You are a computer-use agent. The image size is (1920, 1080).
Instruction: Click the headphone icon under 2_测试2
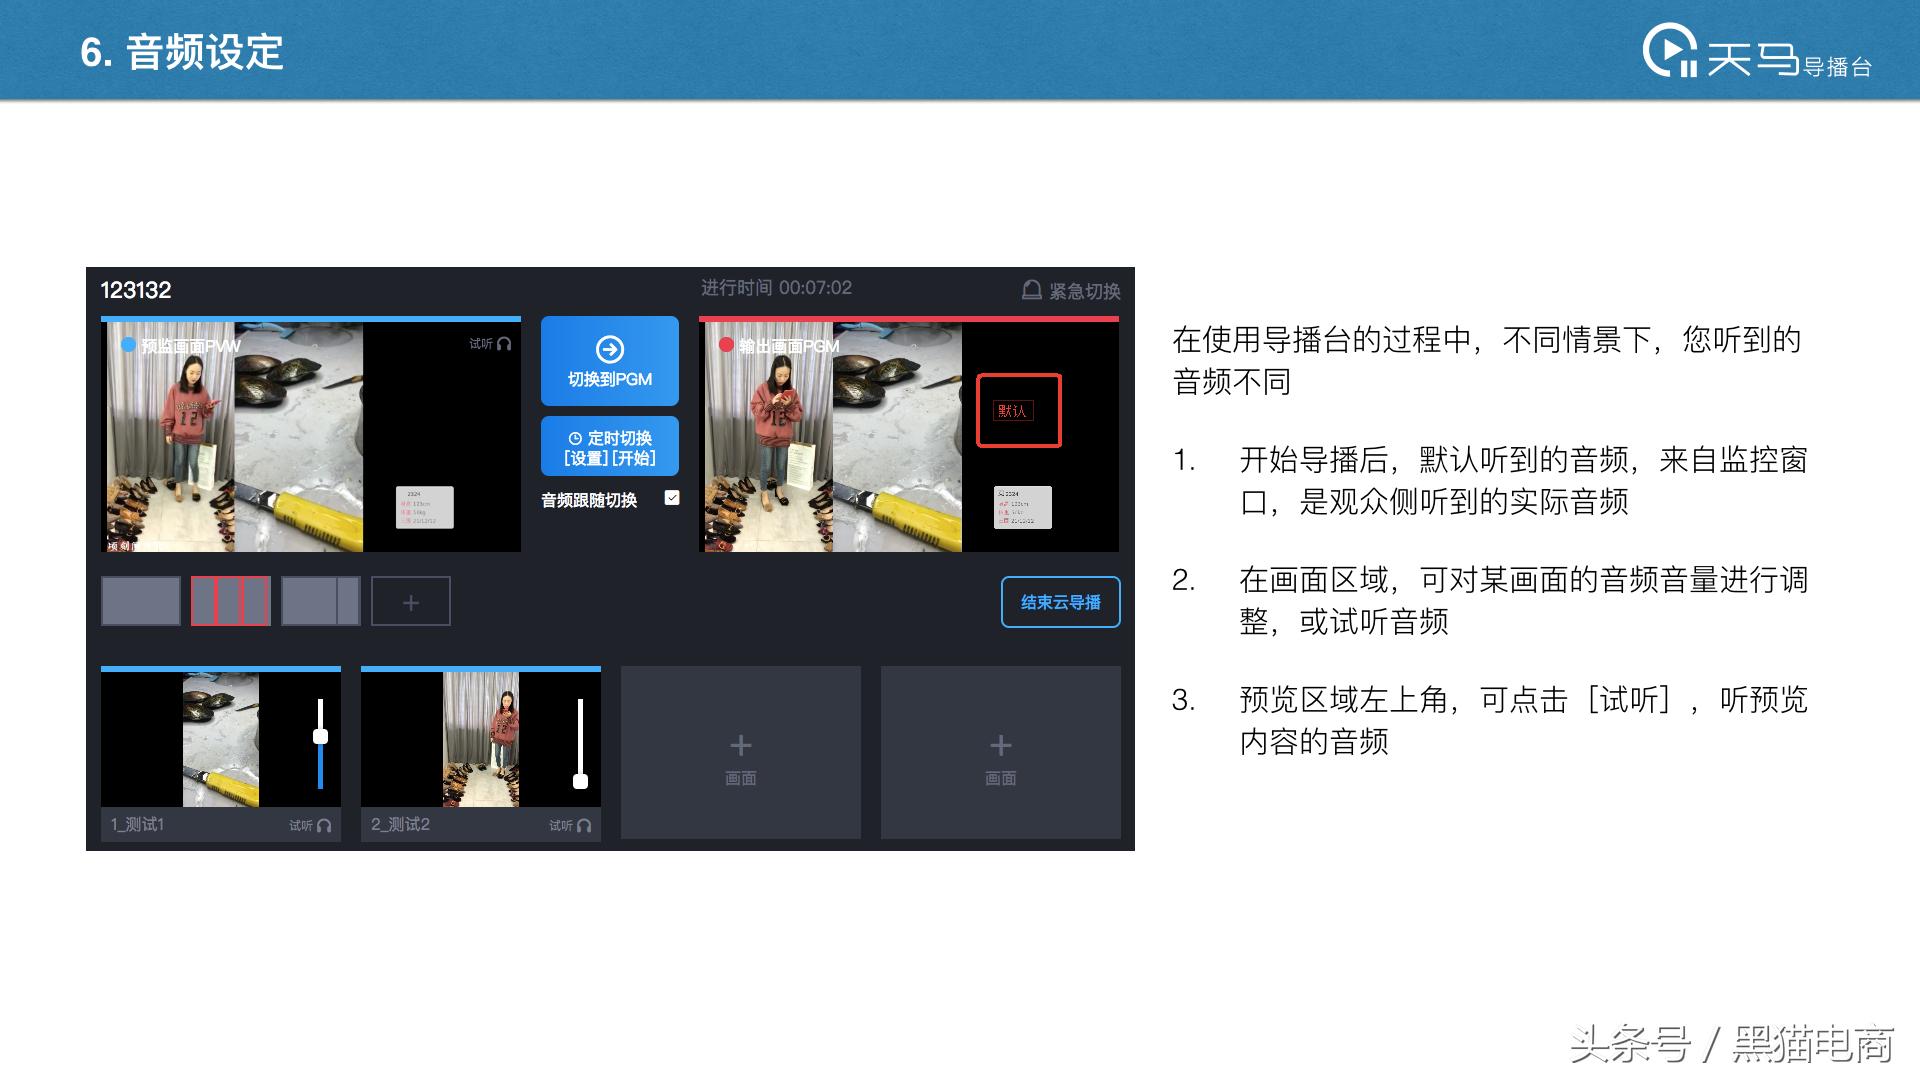point(584,826)
